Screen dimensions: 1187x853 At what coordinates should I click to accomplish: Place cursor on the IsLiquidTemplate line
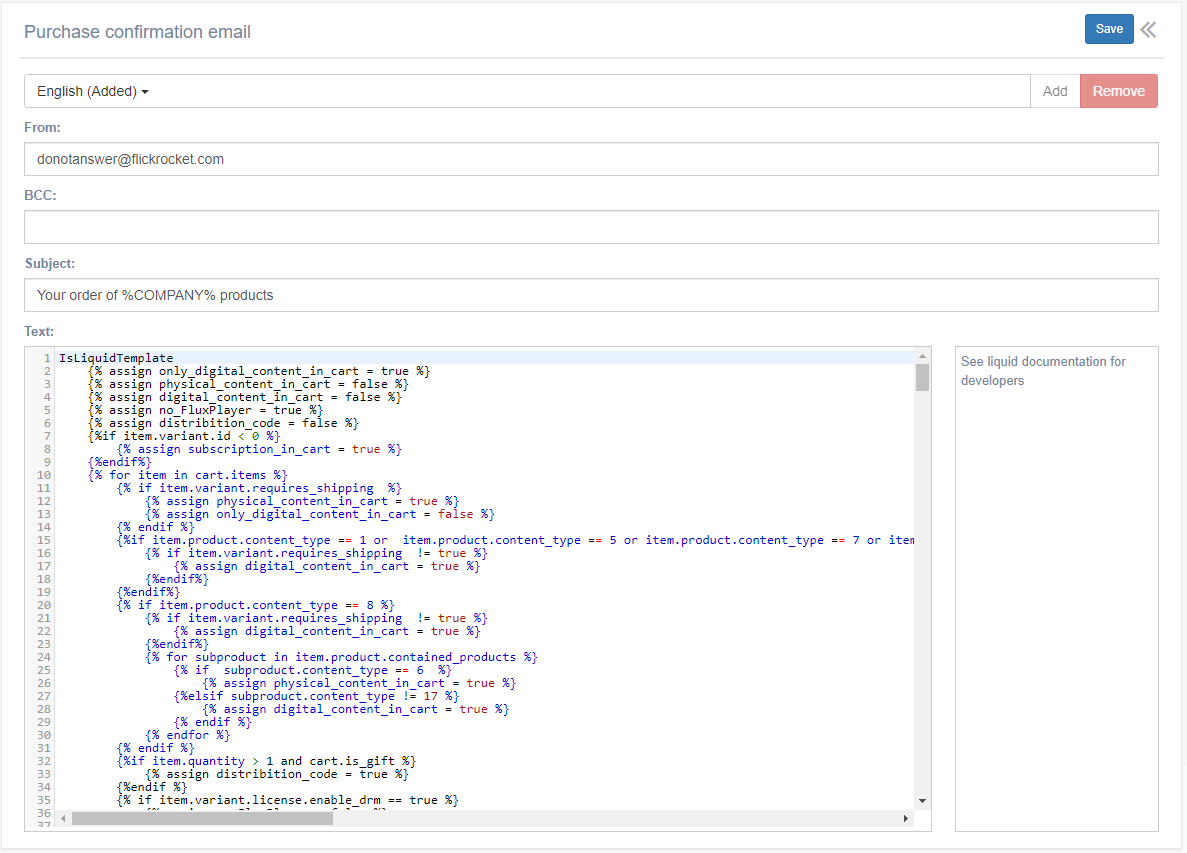[x=116, y=358]
